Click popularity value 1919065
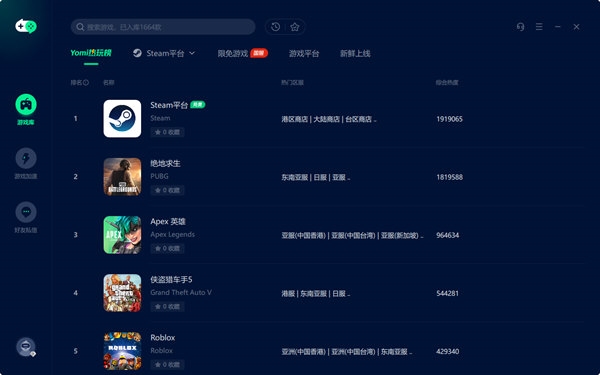Image resolution: width=600 pixels, height=375 pixels. (x=450, y=119)
